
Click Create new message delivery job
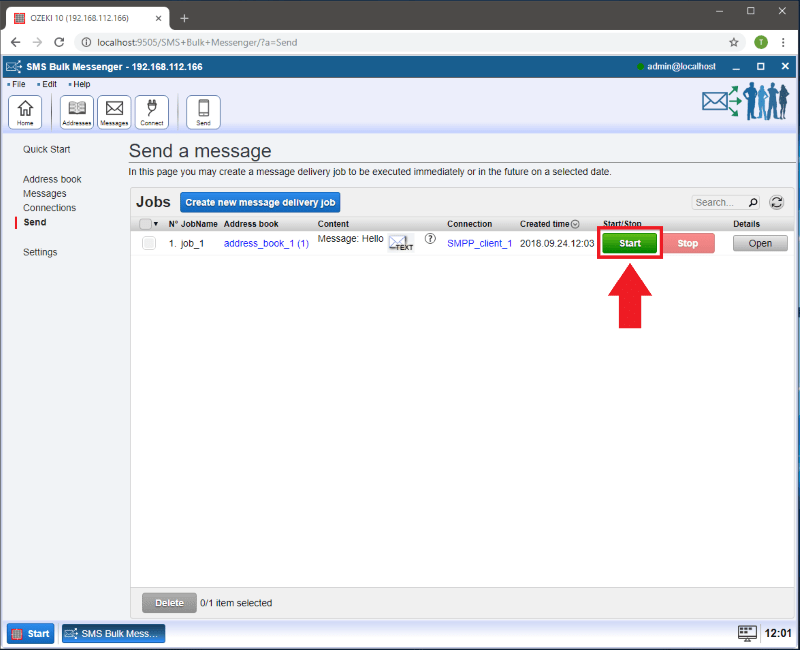(260, 203)
